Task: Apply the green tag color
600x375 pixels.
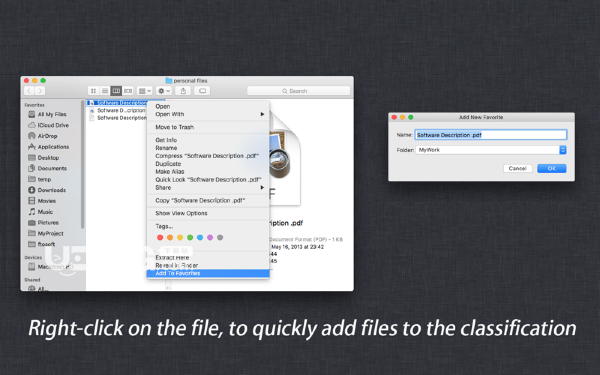Action: click(x=190, y=238)
